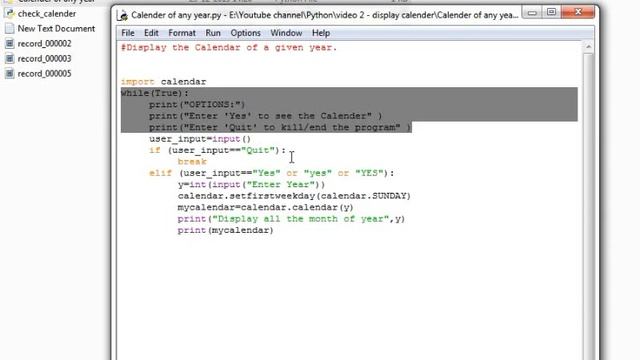The image size is (640, 360).
Task: Click the comment line '#Display the Calendar'
Action: [x=229, y=48]
